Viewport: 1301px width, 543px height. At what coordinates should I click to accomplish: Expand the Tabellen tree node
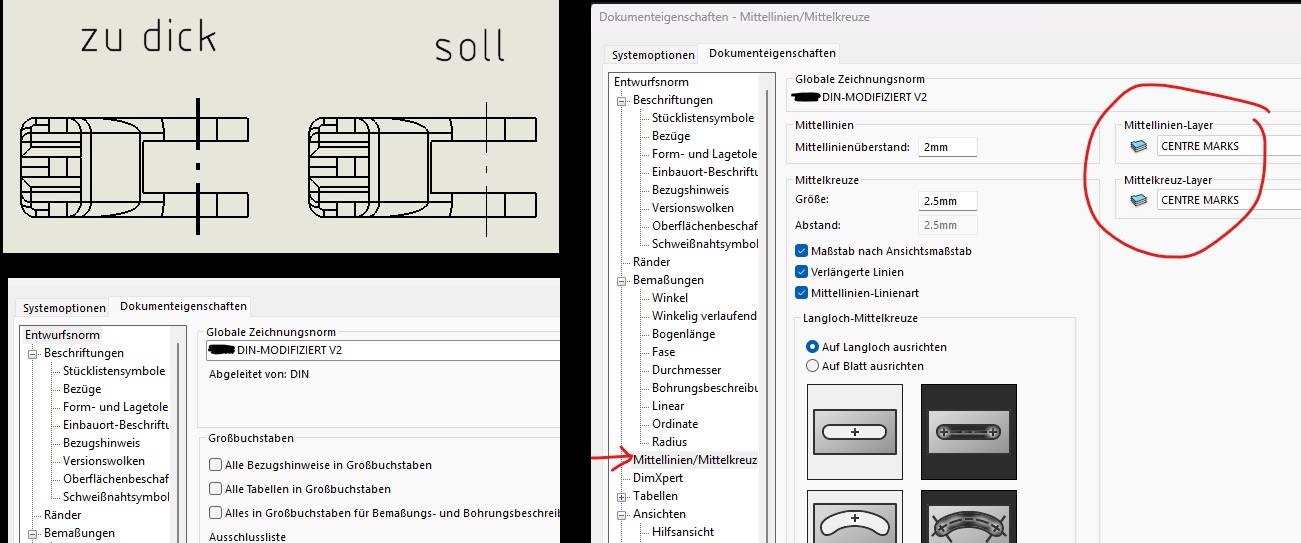(621, 496)
